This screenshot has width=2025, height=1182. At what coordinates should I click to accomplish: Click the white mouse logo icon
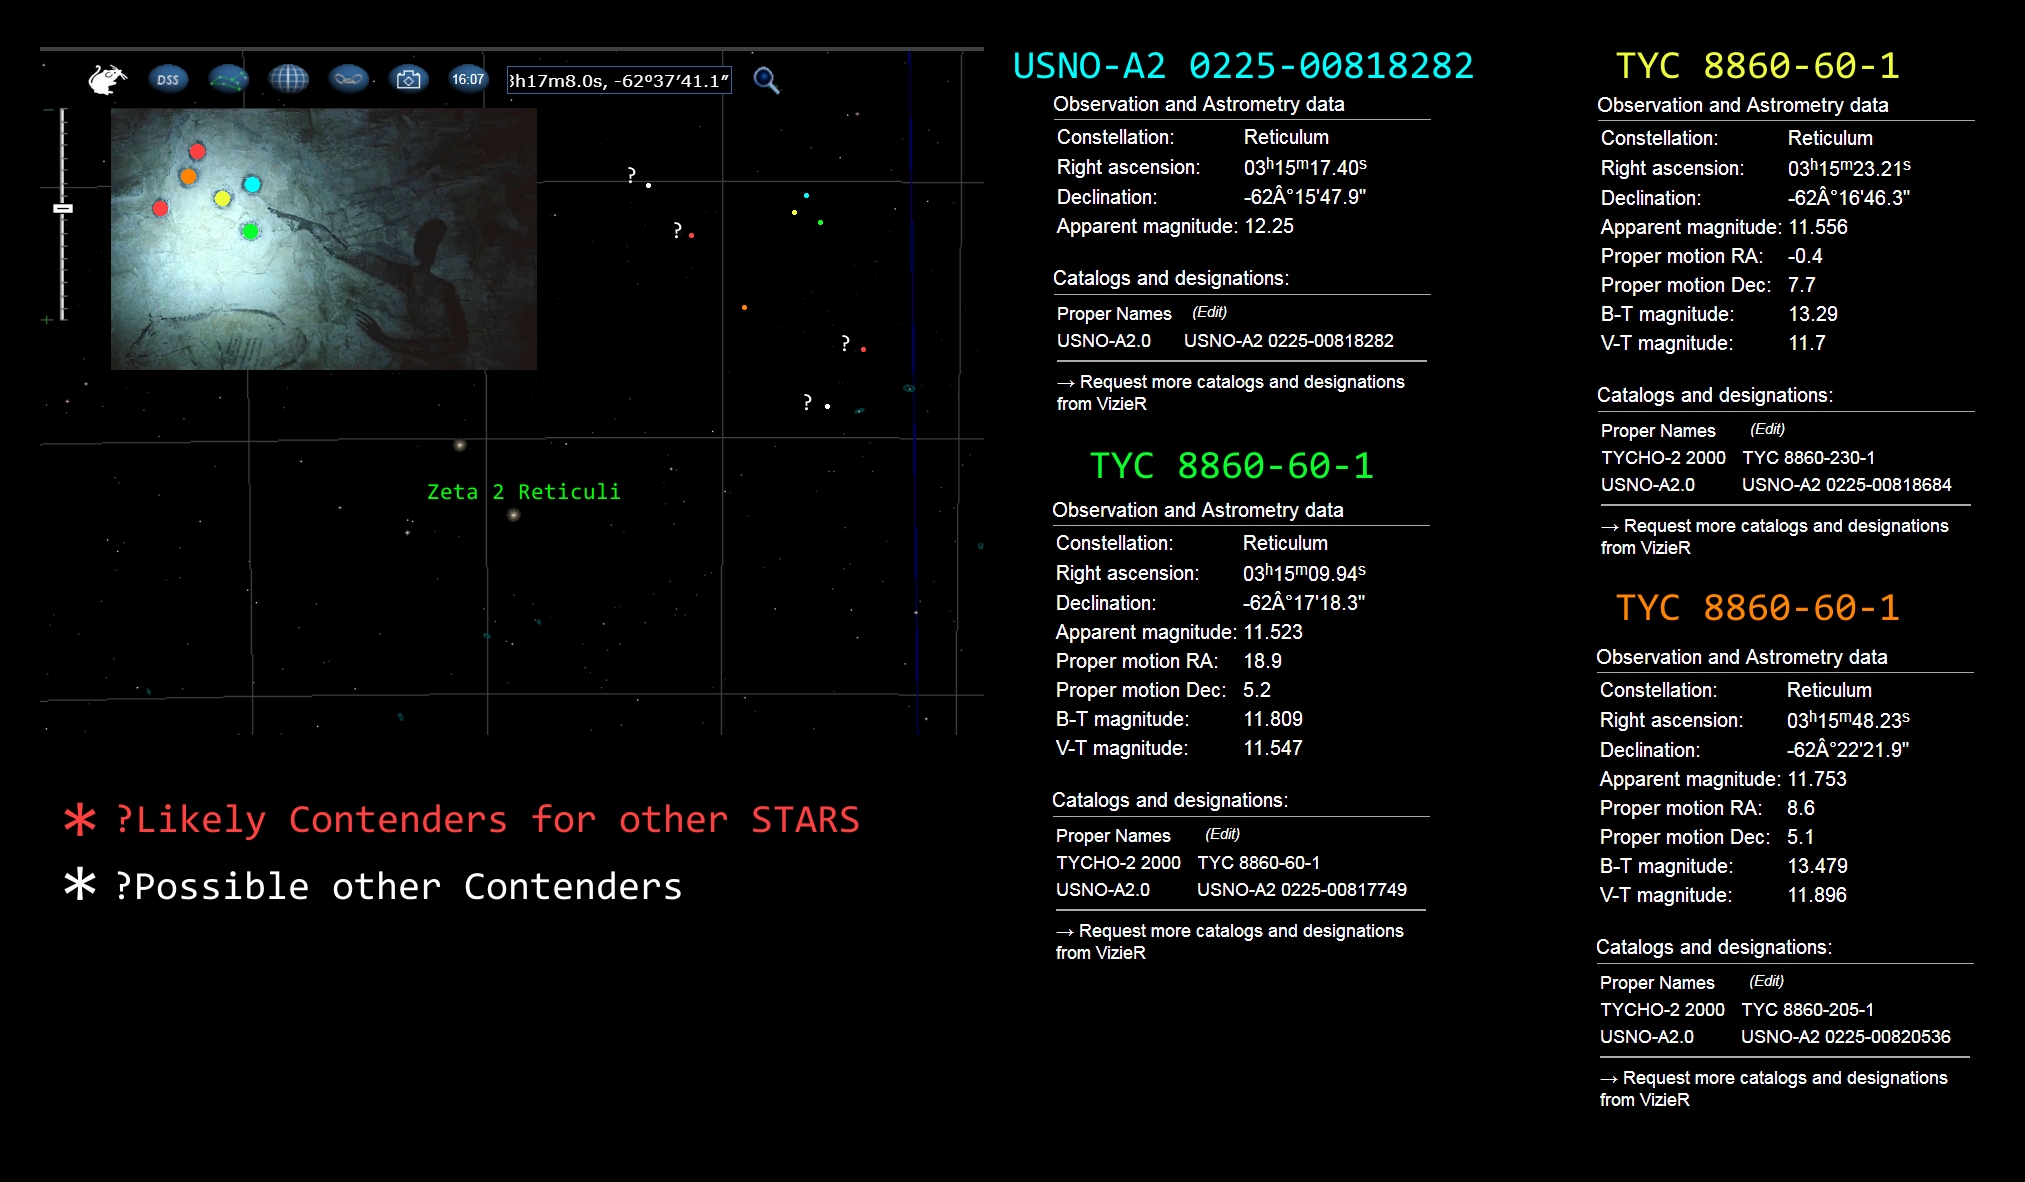click(x=107, y=79)
